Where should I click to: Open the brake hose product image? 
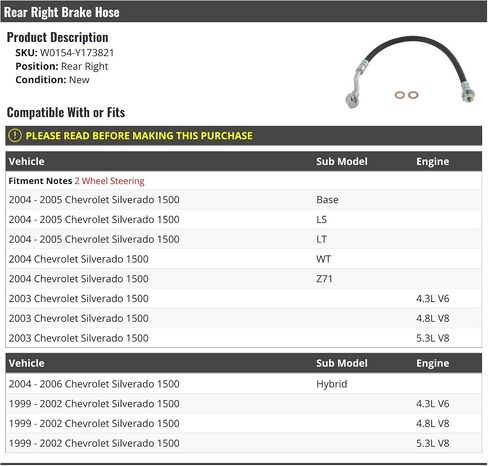click(x=410, y=72)
